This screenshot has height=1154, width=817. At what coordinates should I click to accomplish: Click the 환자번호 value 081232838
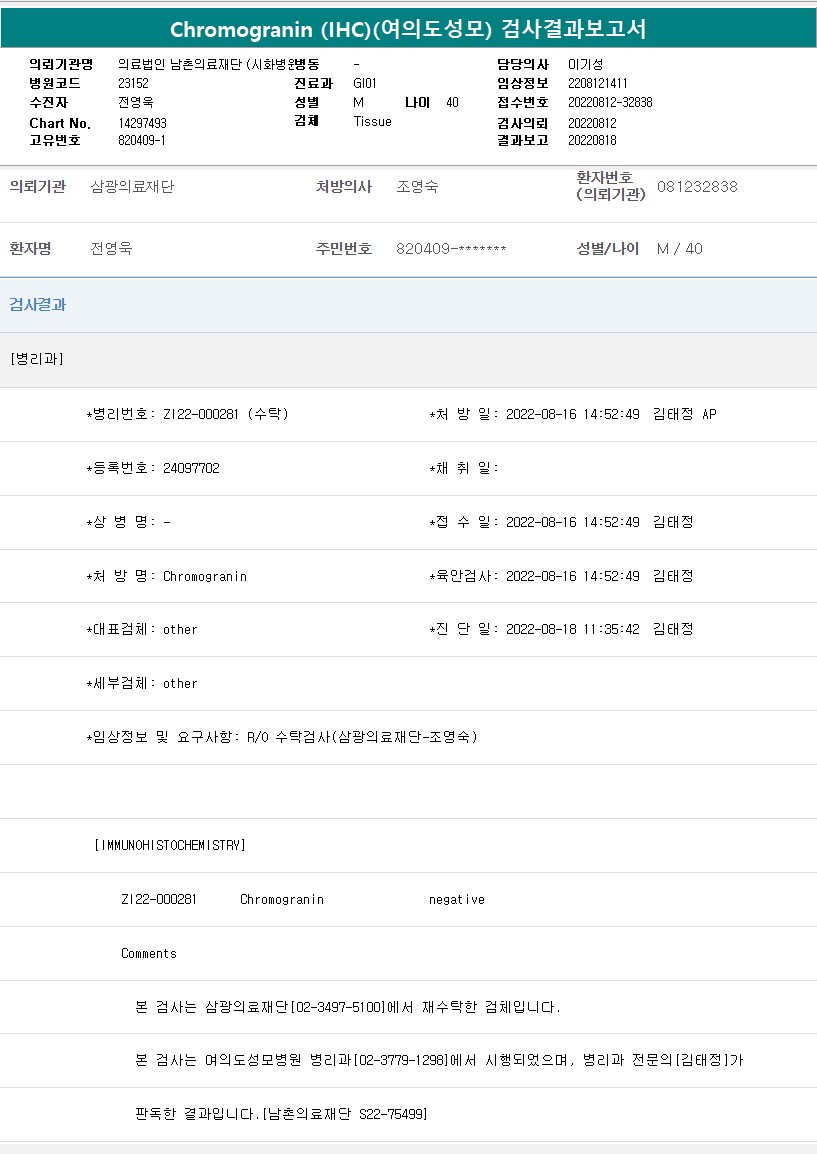pyautogui.click(x=697, y=187)
